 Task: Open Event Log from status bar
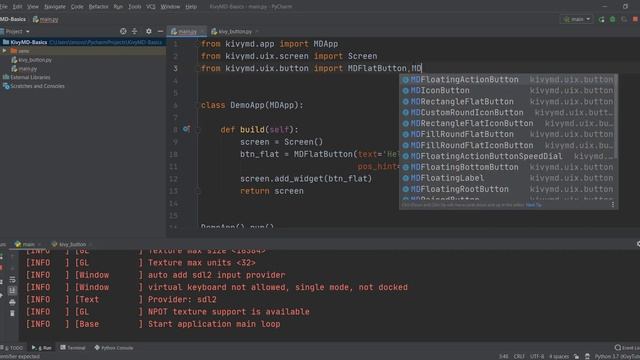tap(627, 348)
